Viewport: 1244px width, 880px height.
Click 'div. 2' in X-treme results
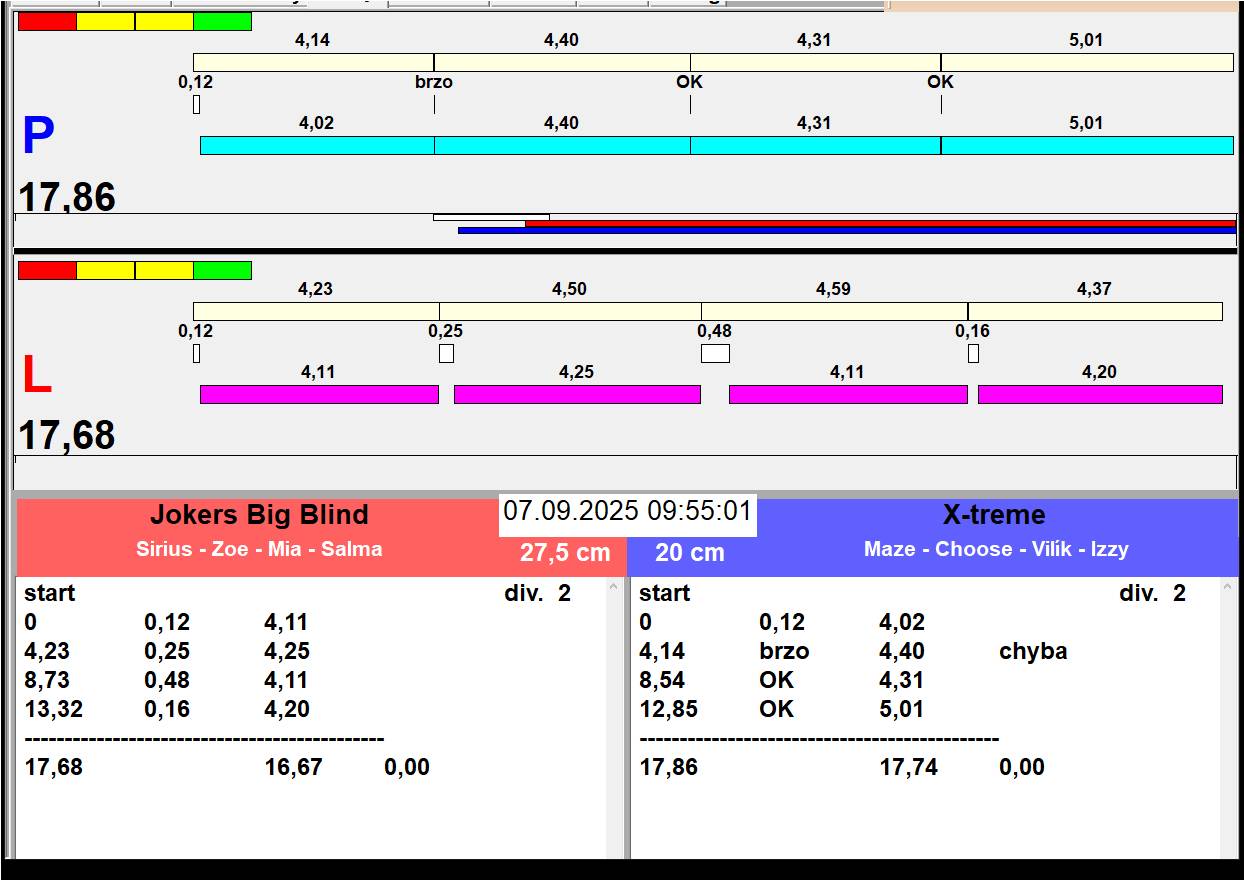point(1153,593)
